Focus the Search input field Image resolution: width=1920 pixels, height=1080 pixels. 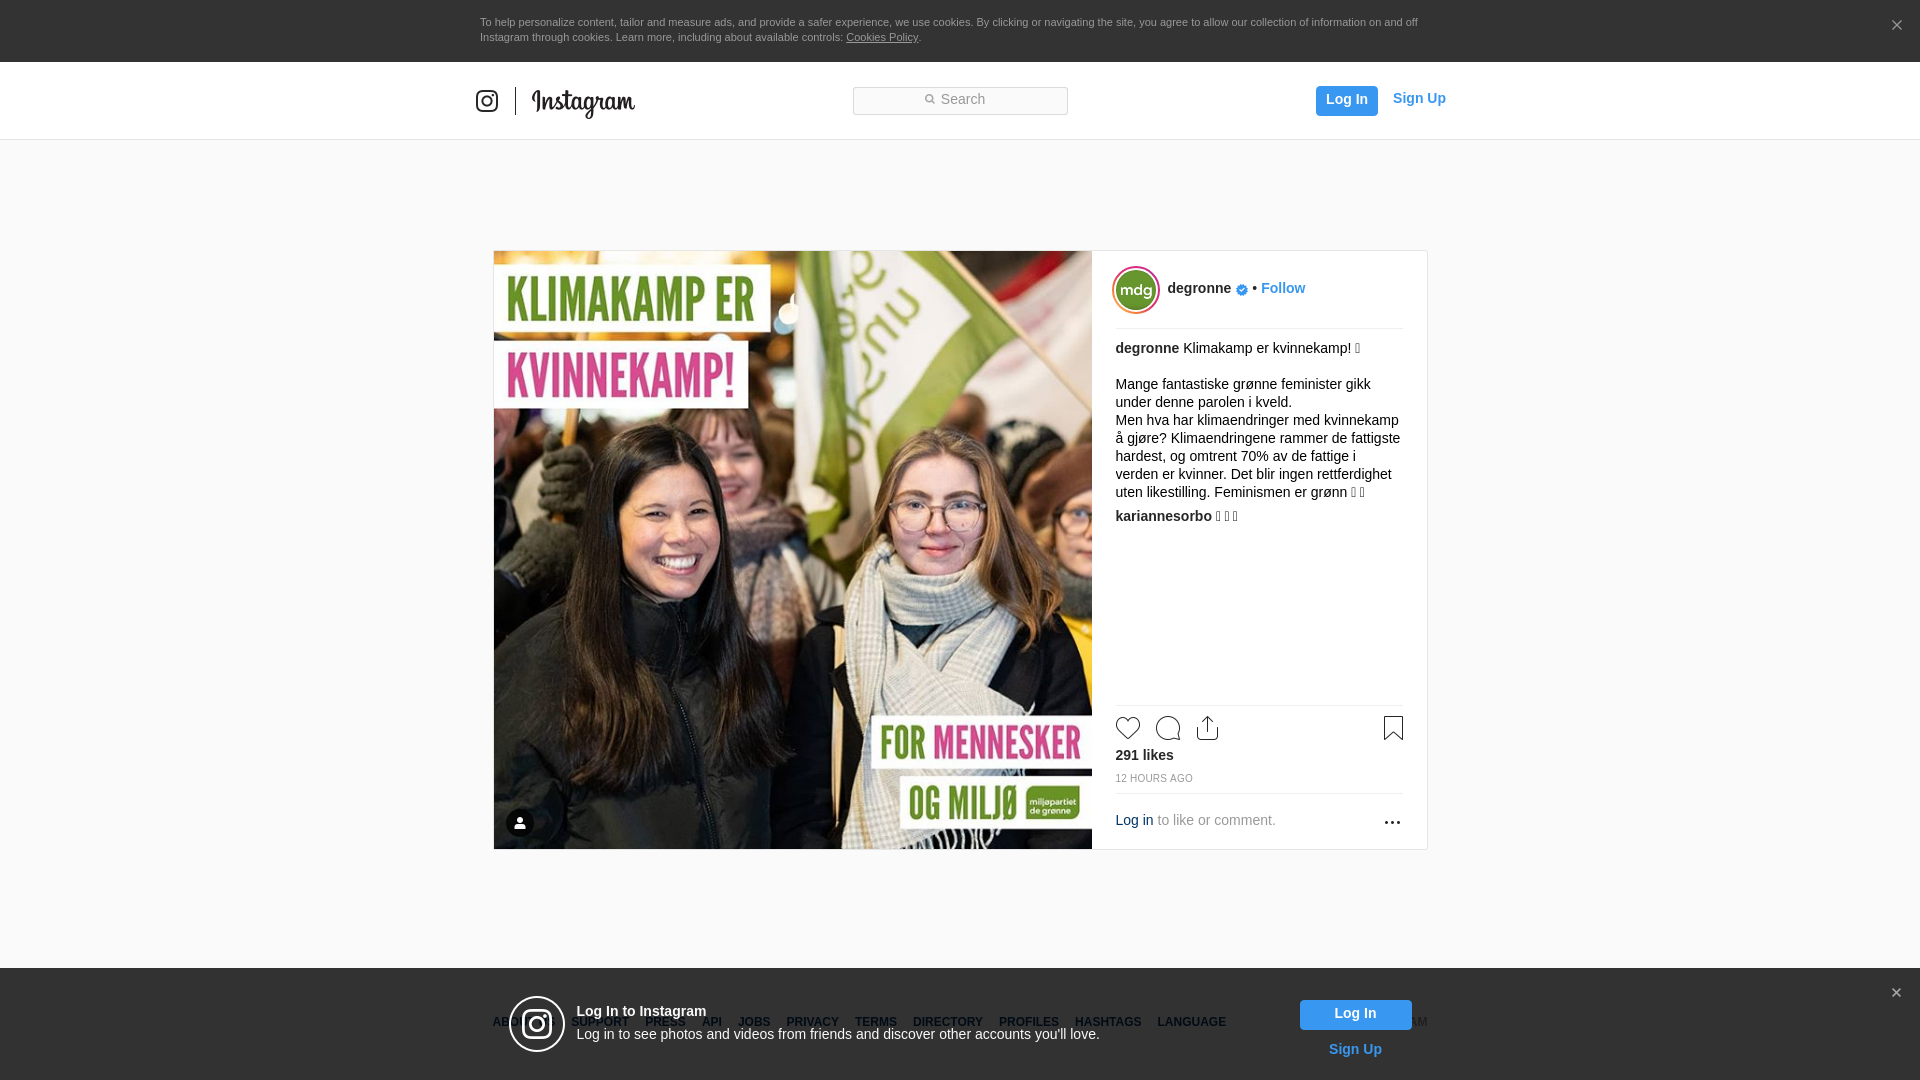click(x=960, y=100)
